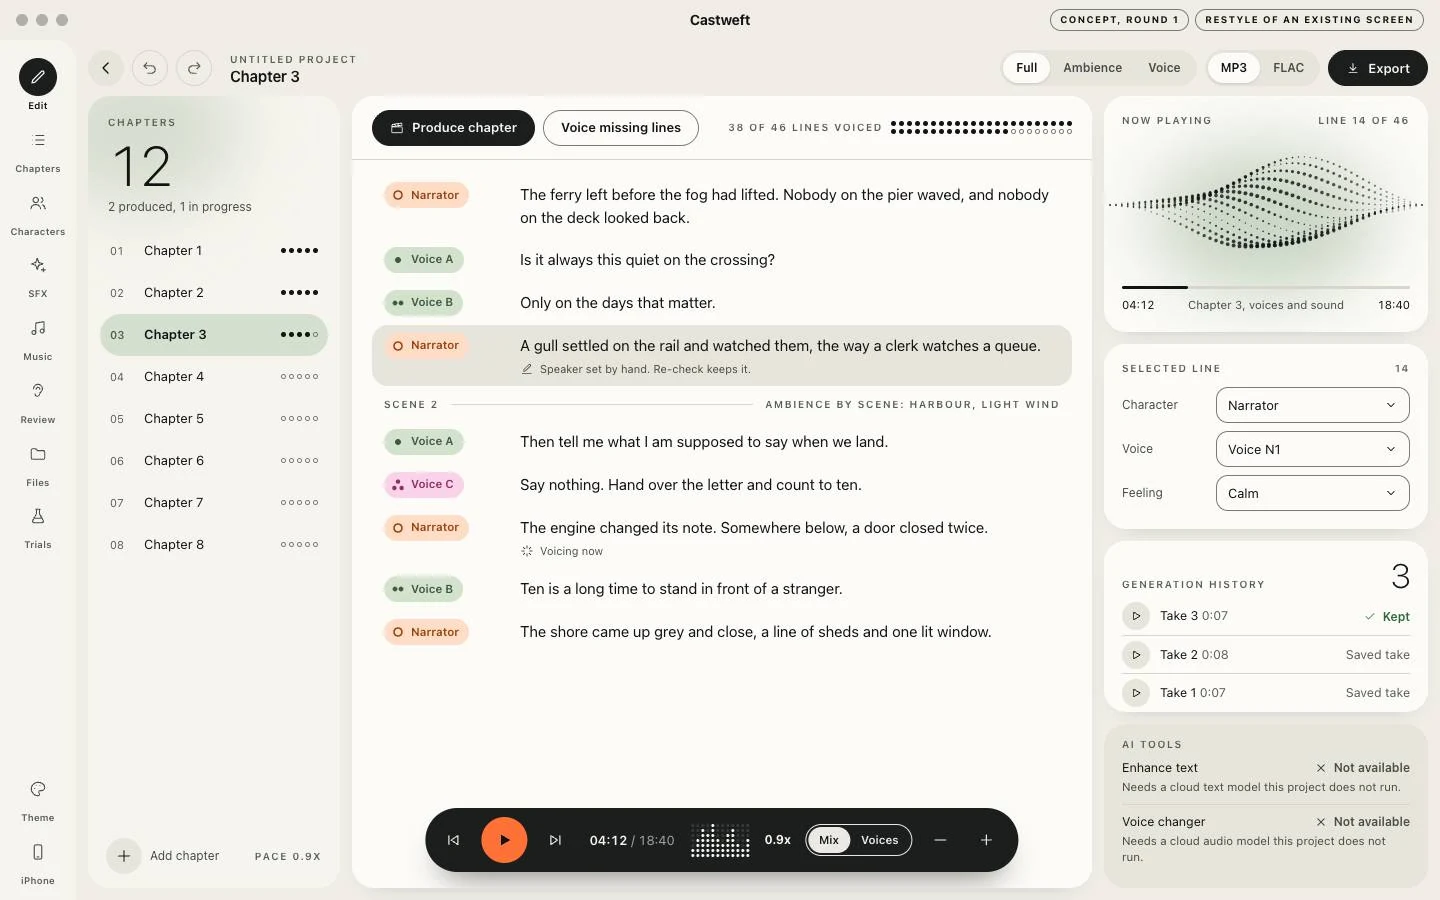The image size is (1440, 900).
Task: Click the redo arrow icon
Action: tap(194, 68)
